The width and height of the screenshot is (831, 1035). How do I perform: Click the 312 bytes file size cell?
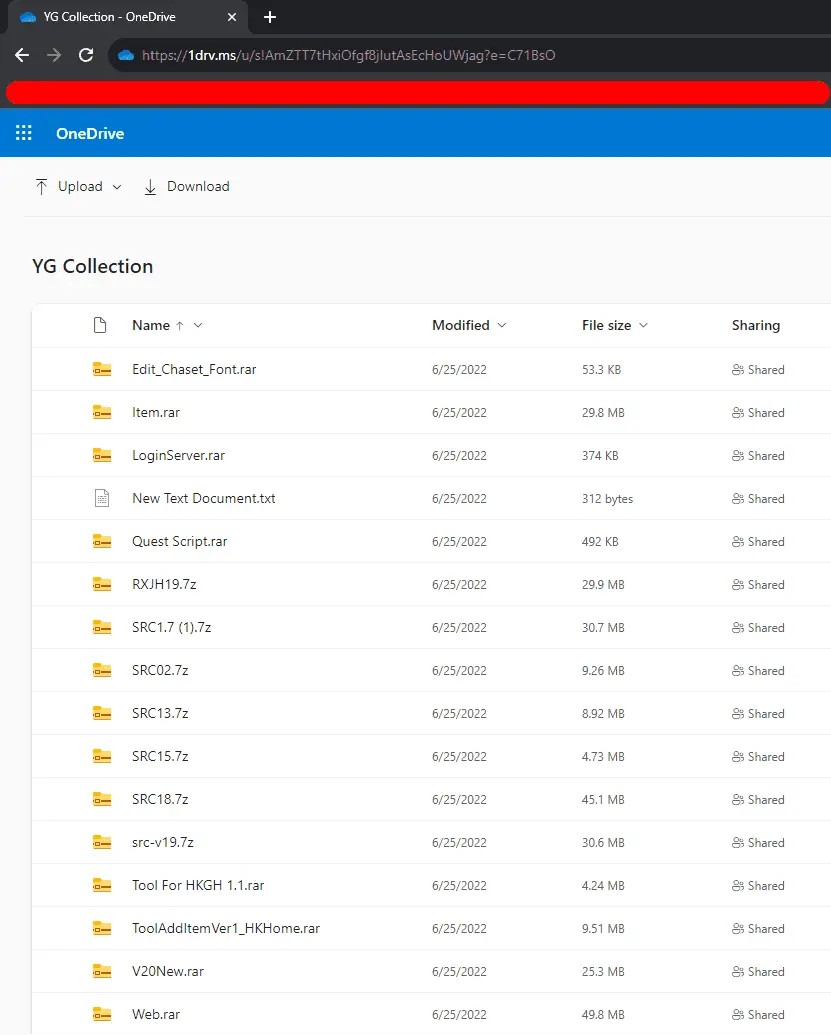point(607,498)
